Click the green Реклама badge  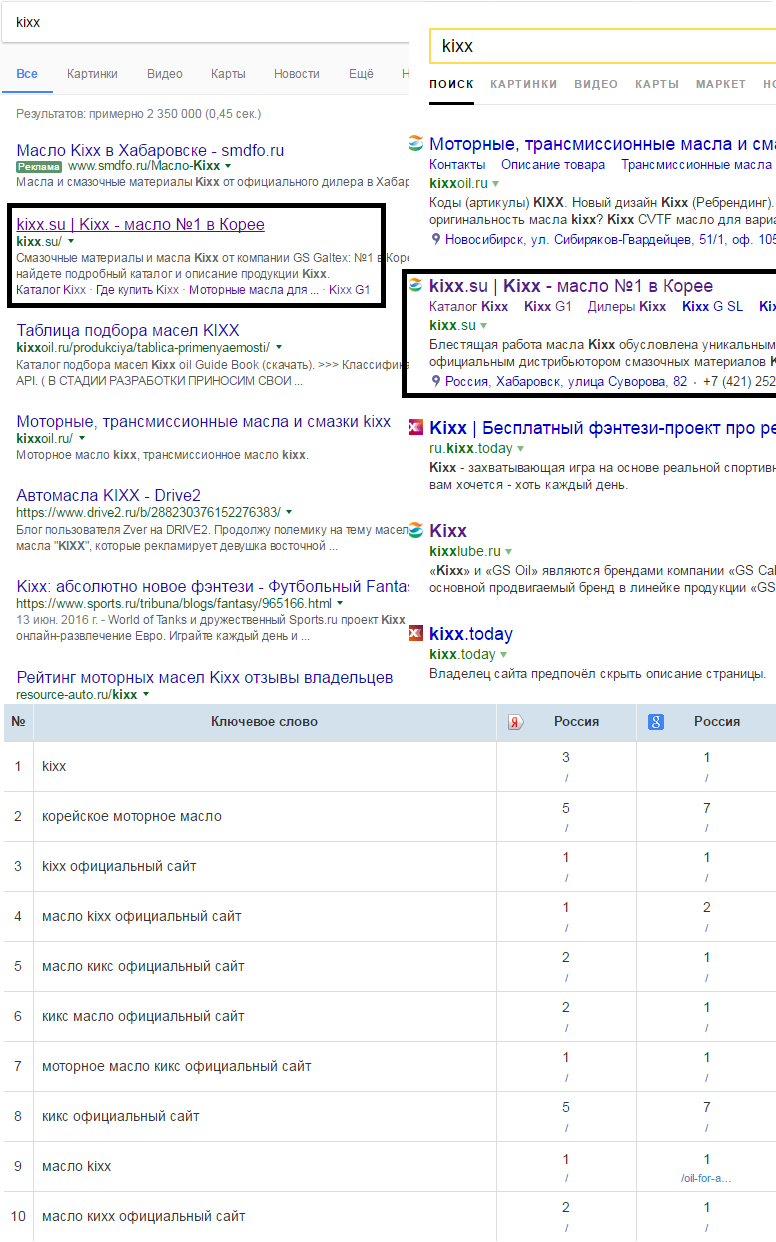tap(39, 166)
